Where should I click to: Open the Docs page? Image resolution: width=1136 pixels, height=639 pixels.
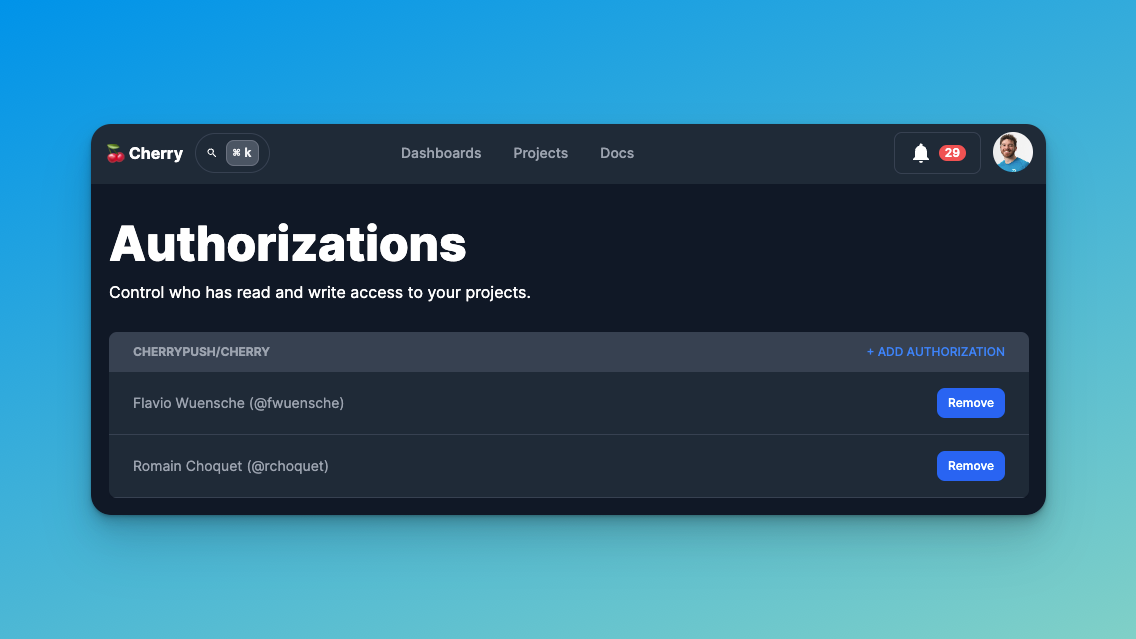point(617,153)
